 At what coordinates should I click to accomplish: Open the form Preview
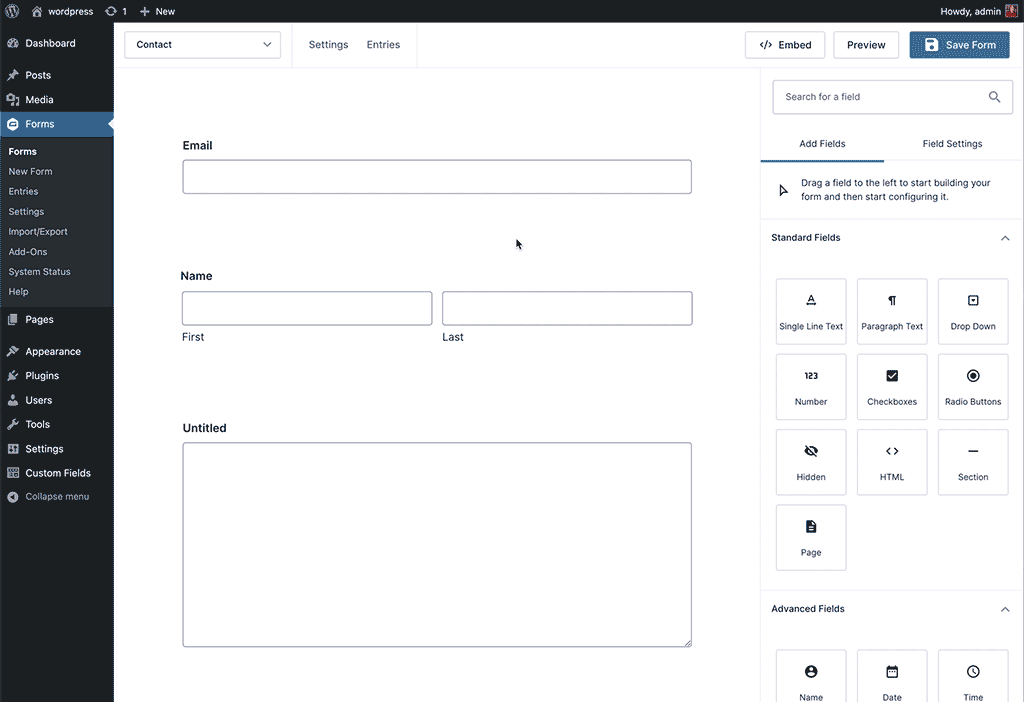pos(865,44)
